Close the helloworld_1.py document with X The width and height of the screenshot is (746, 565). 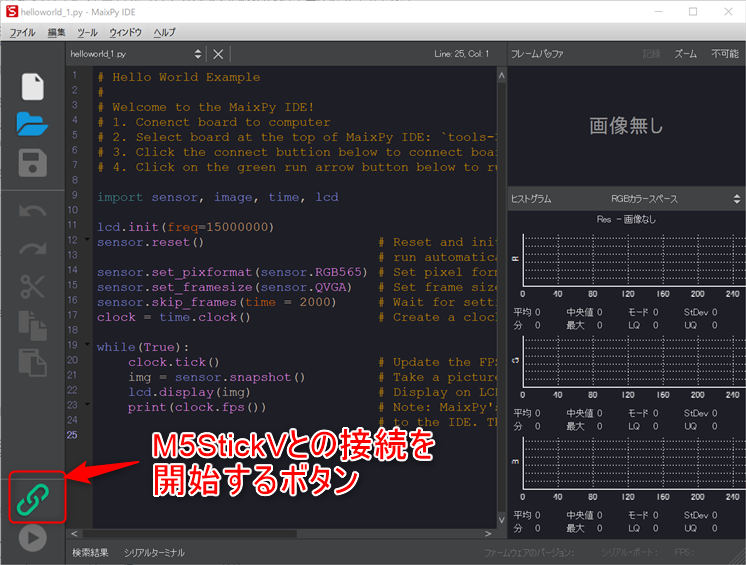pos(219,53)
